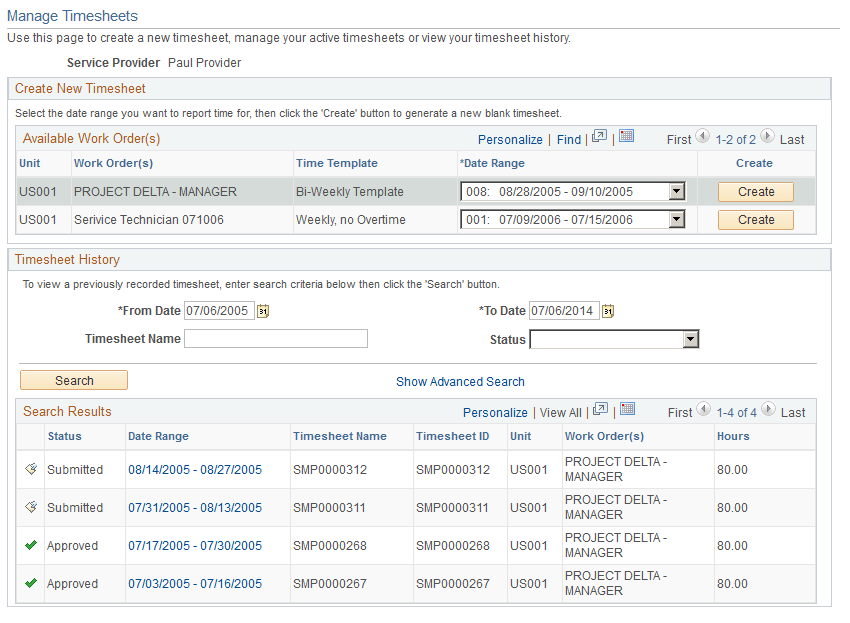Click the Find link above Available Work Orders

click(x=568, y=139)
